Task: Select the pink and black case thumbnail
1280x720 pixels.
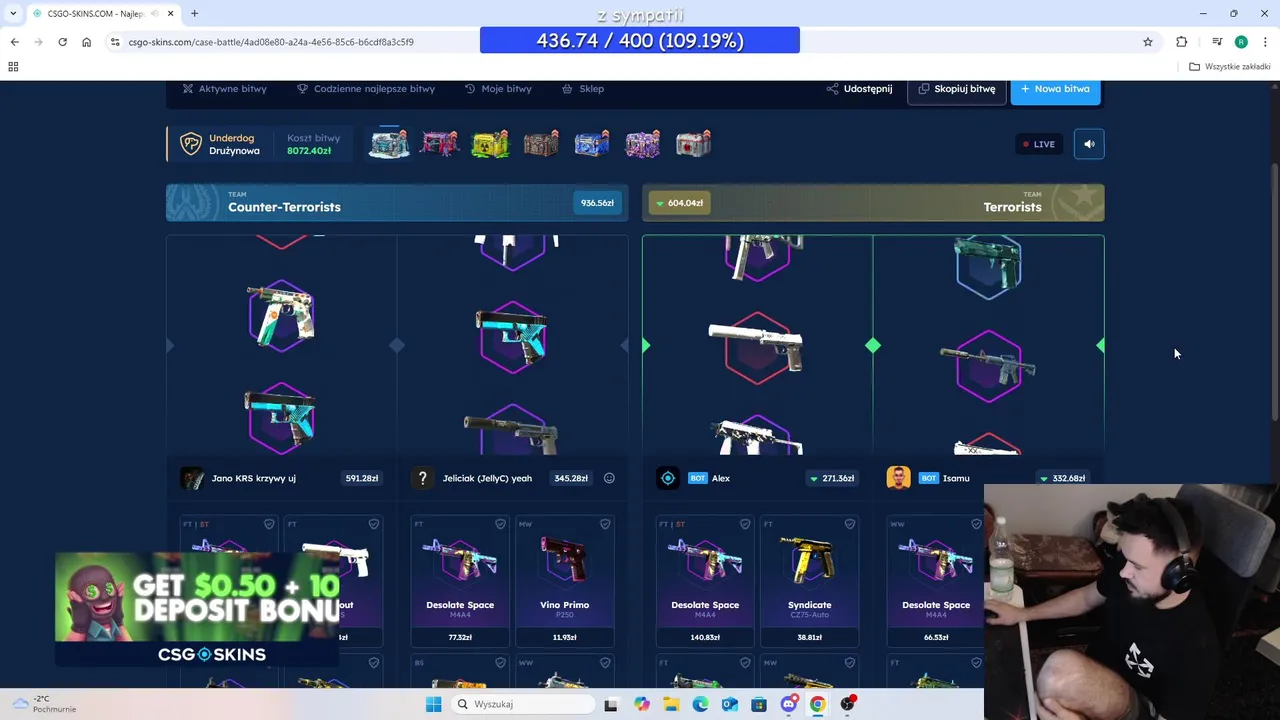Action: click(x=439, y=144)
